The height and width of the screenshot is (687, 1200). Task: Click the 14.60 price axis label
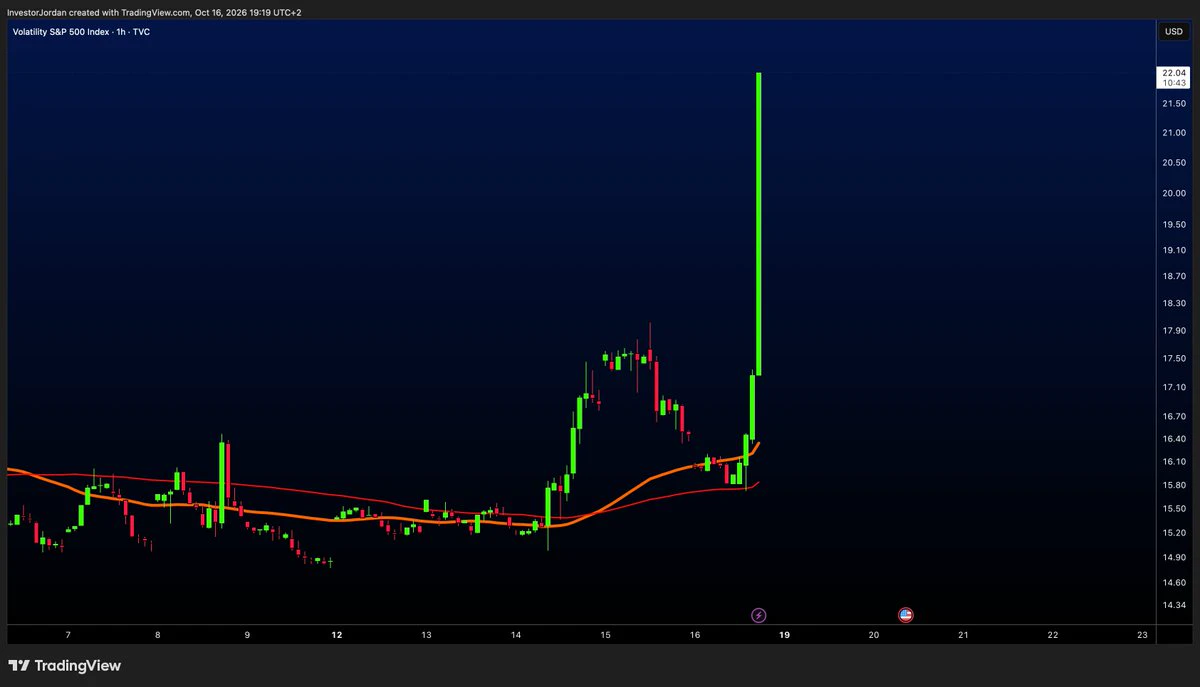1174,582
